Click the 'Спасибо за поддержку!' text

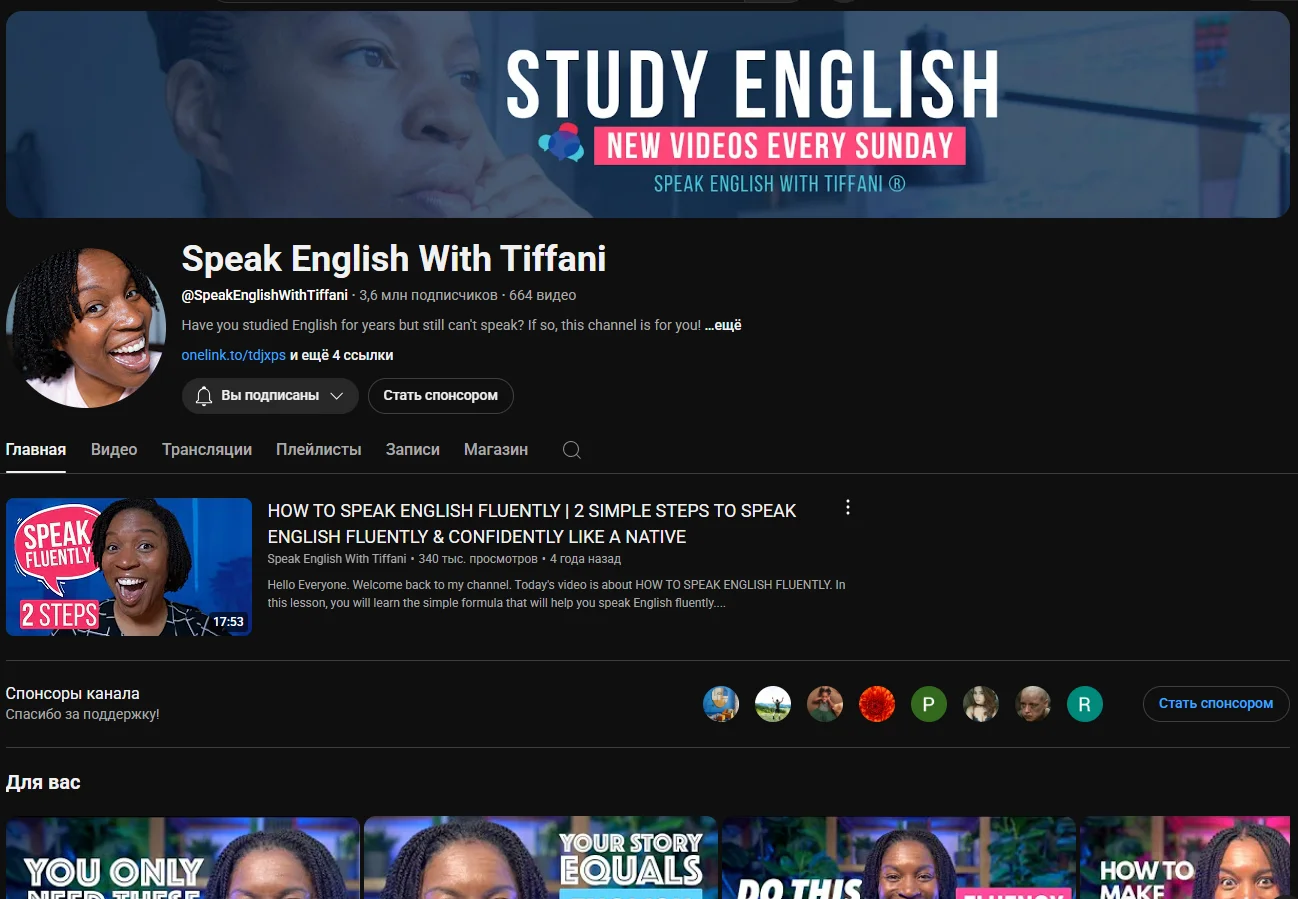point(83,715)
